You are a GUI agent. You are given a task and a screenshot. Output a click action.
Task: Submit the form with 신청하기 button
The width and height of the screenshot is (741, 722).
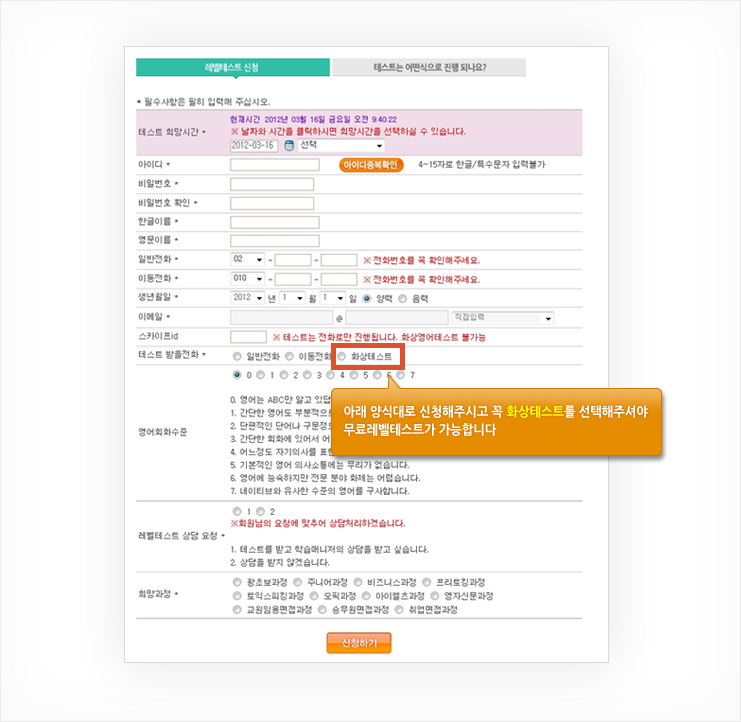click(x=359, y=643)
